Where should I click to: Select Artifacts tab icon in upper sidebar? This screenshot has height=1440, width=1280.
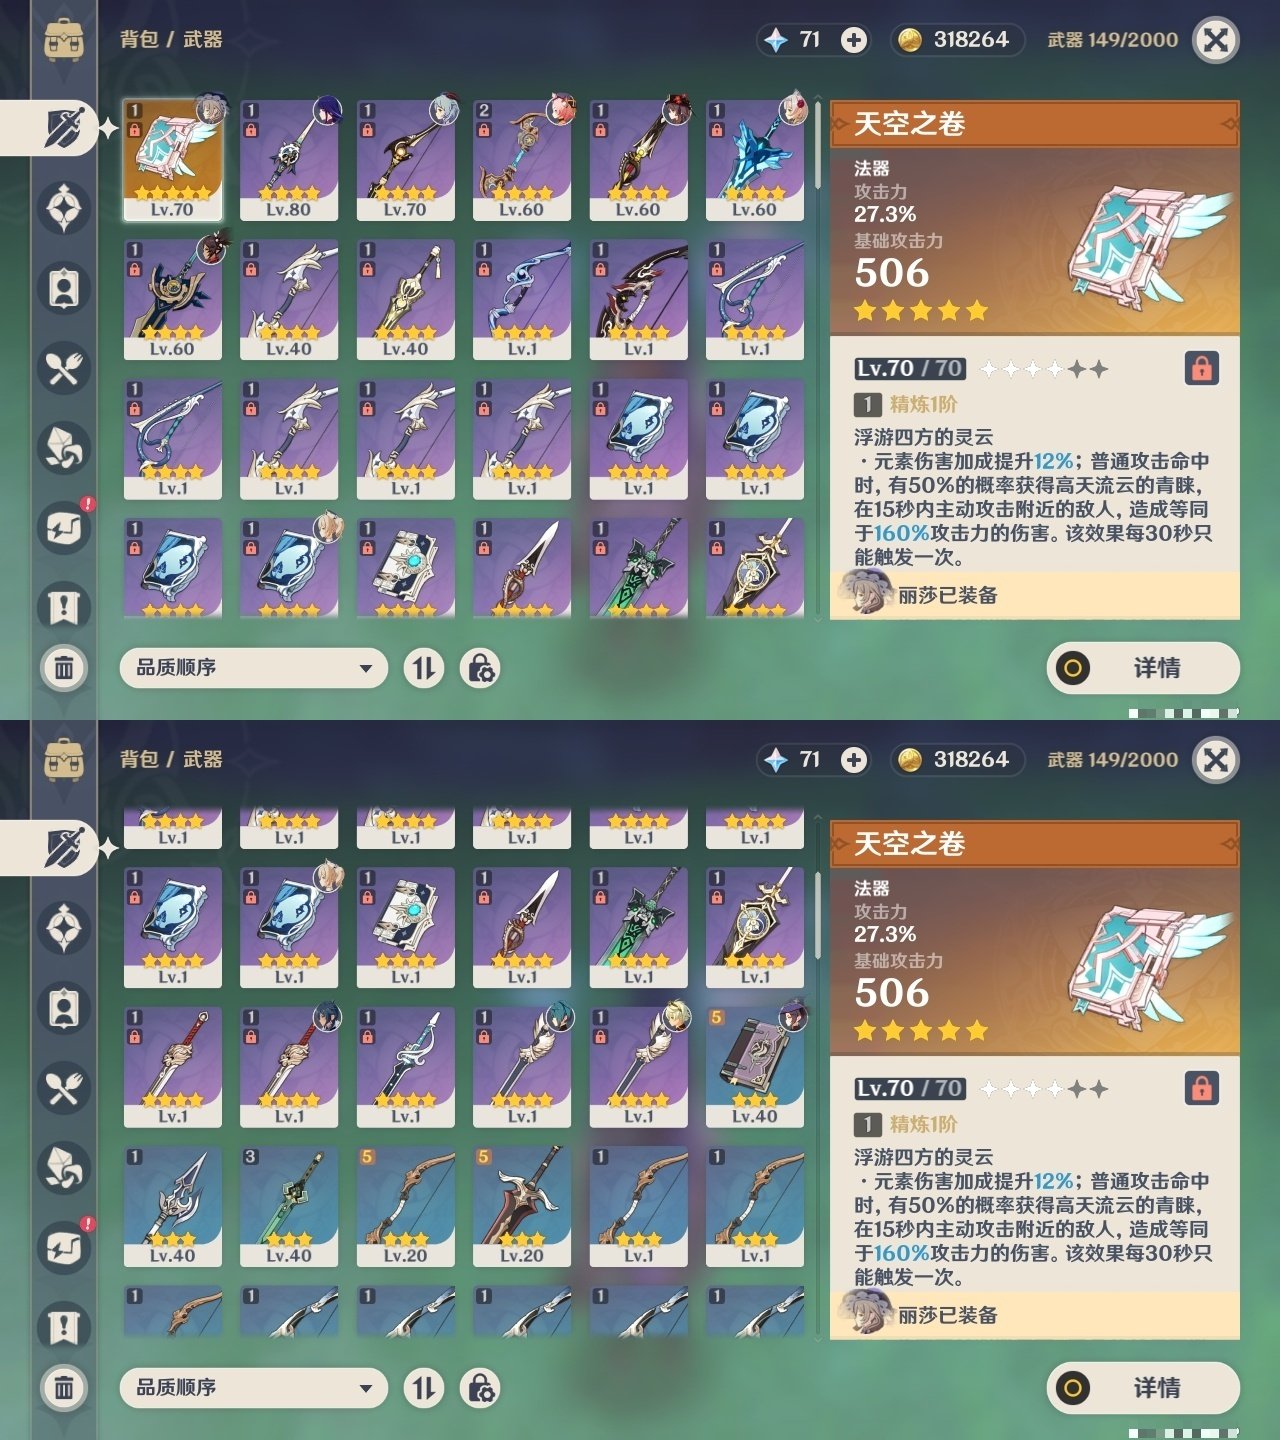pyautogui.click(x=64, y=209)
